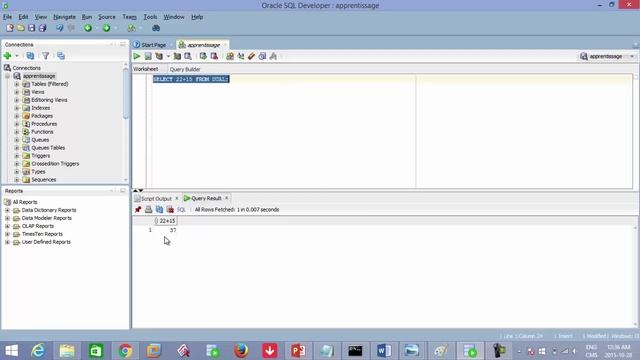The height and width of the screenshot is (360, 640).
Task: Select the Sequences tree item
Action: tap(43, 180)
